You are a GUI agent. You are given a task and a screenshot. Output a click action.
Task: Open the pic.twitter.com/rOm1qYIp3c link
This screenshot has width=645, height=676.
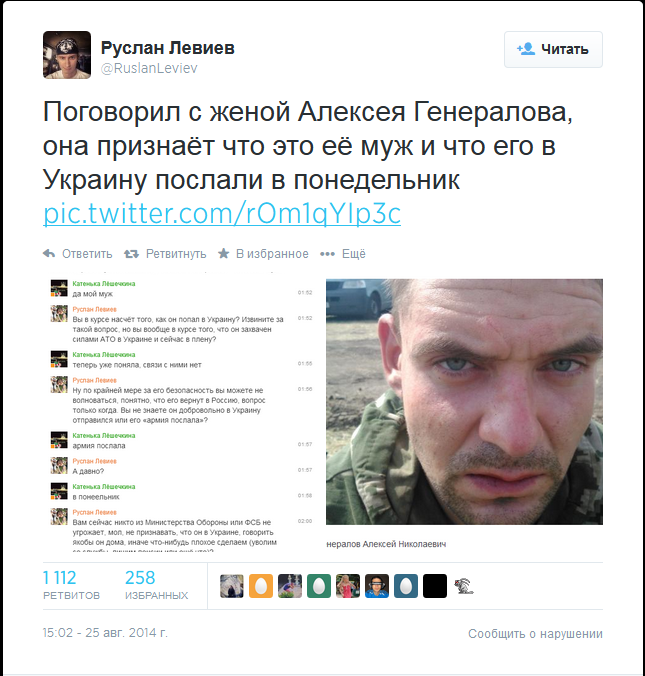(222, 213)
